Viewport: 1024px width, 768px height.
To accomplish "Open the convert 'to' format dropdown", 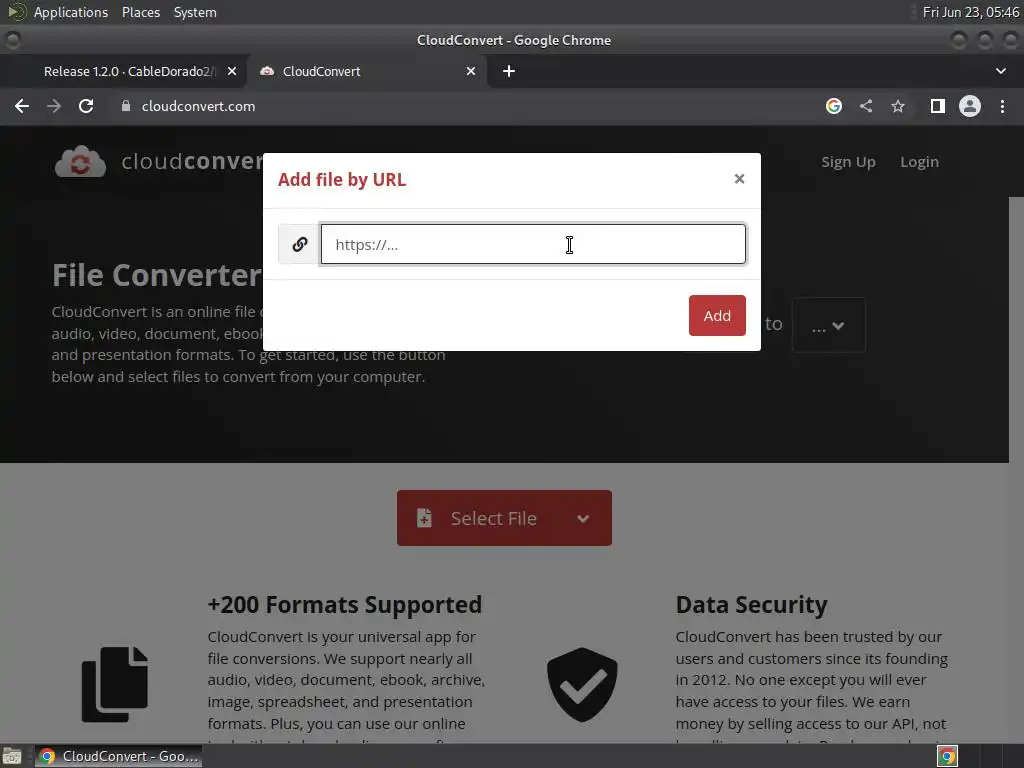I will pyautogui.click(x=828, y=325).
